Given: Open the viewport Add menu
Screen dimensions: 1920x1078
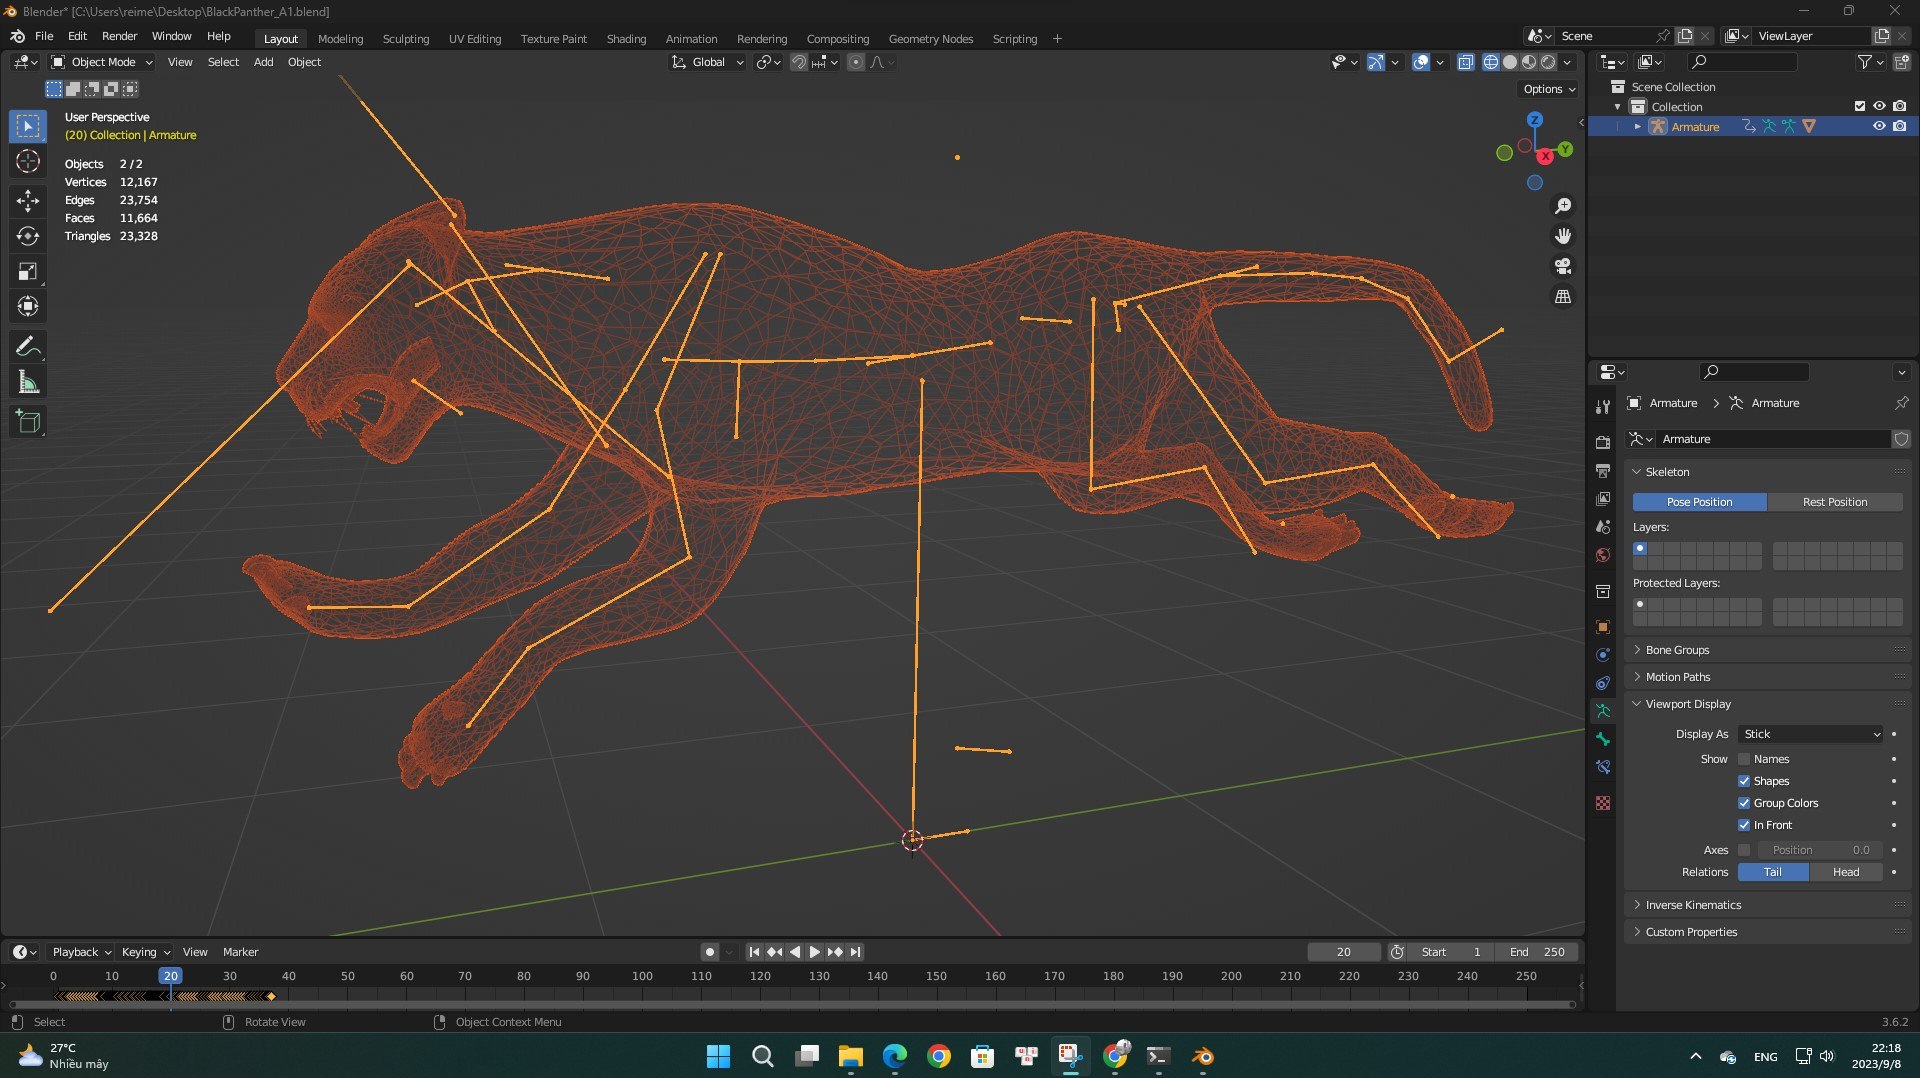Looking at the screenshot, I should click(263, 62).
